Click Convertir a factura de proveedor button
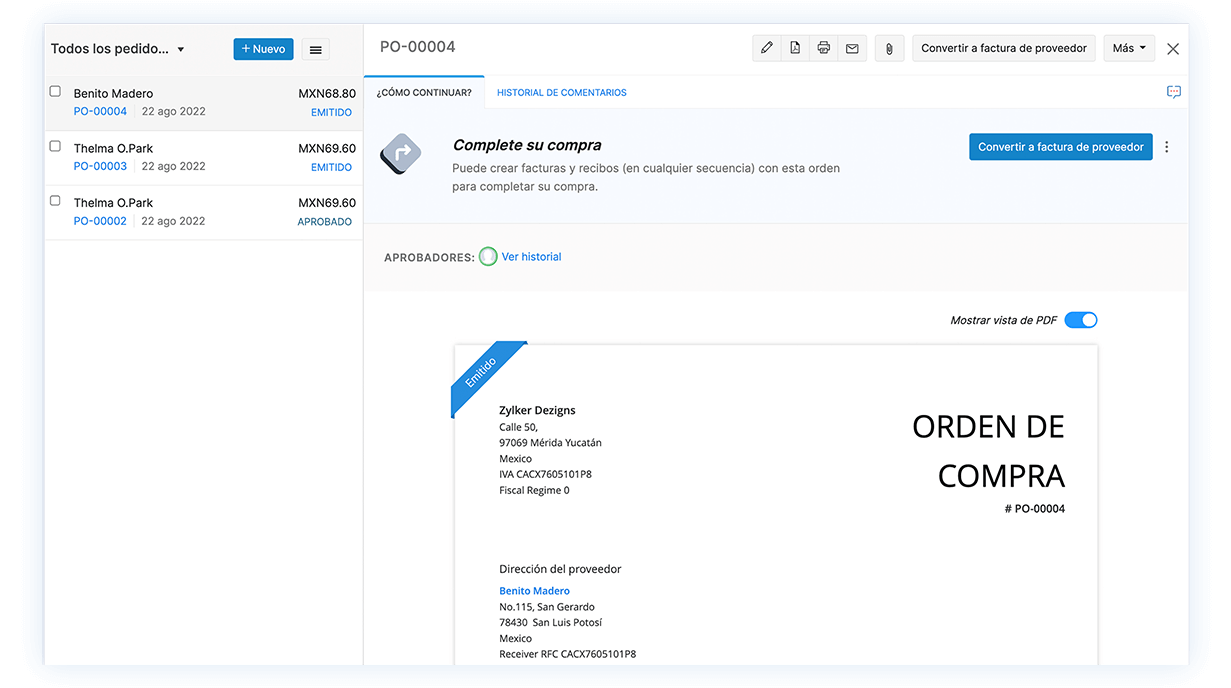This screenshot has height=688, width=1231. click(1060, 146)
